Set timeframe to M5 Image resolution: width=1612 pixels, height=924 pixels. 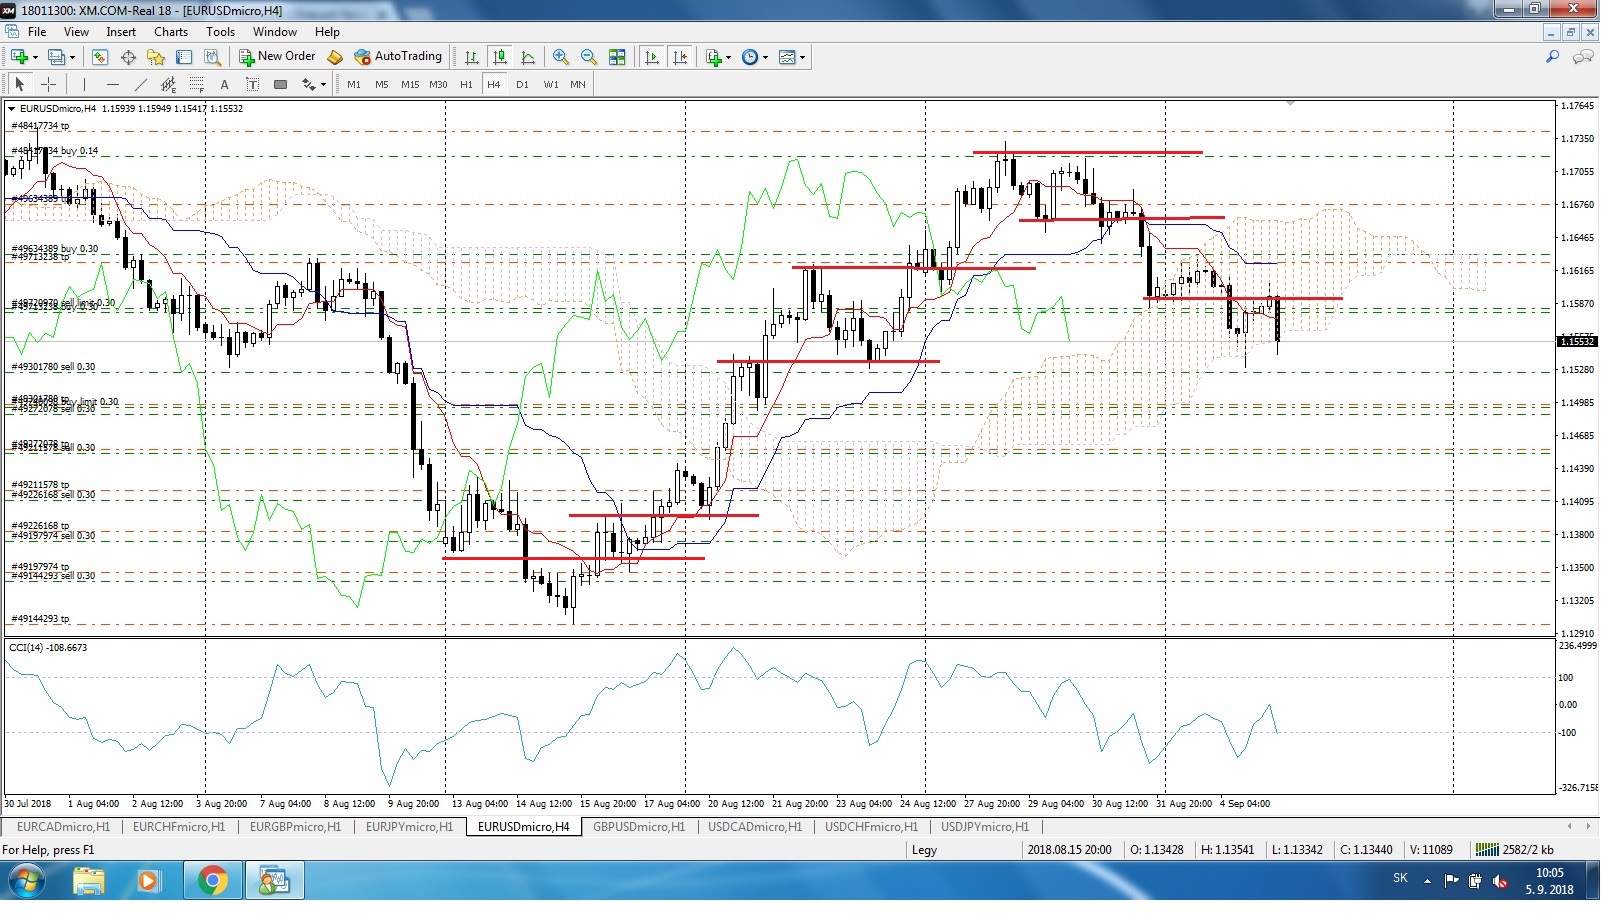(381, 84)
